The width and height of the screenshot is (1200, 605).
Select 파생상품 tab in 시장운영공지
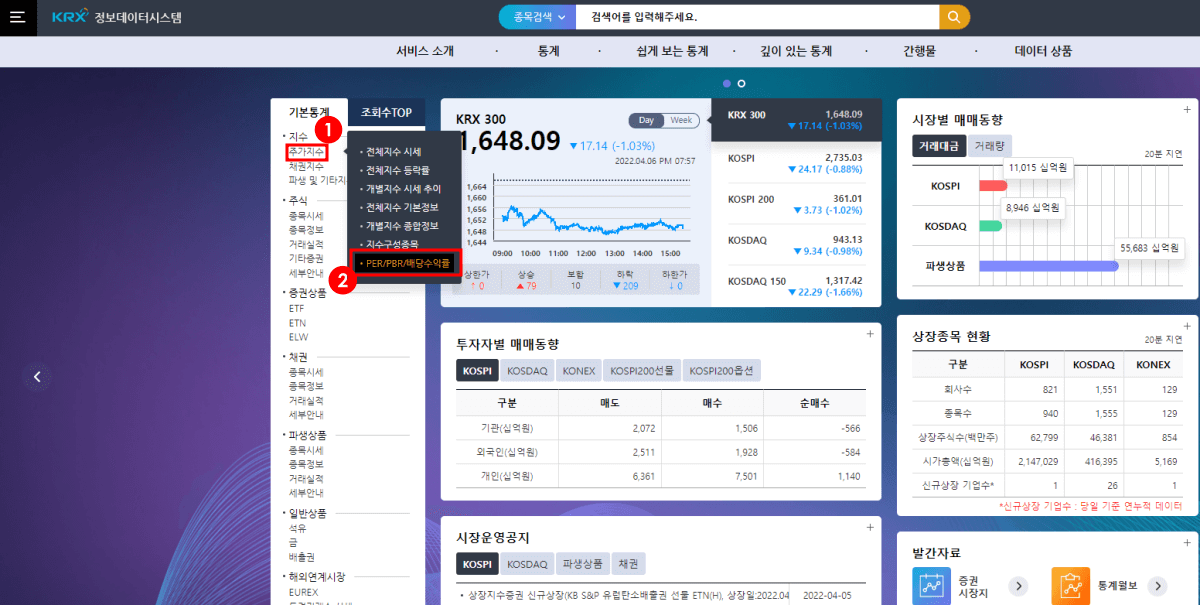[x=583, y=564]
